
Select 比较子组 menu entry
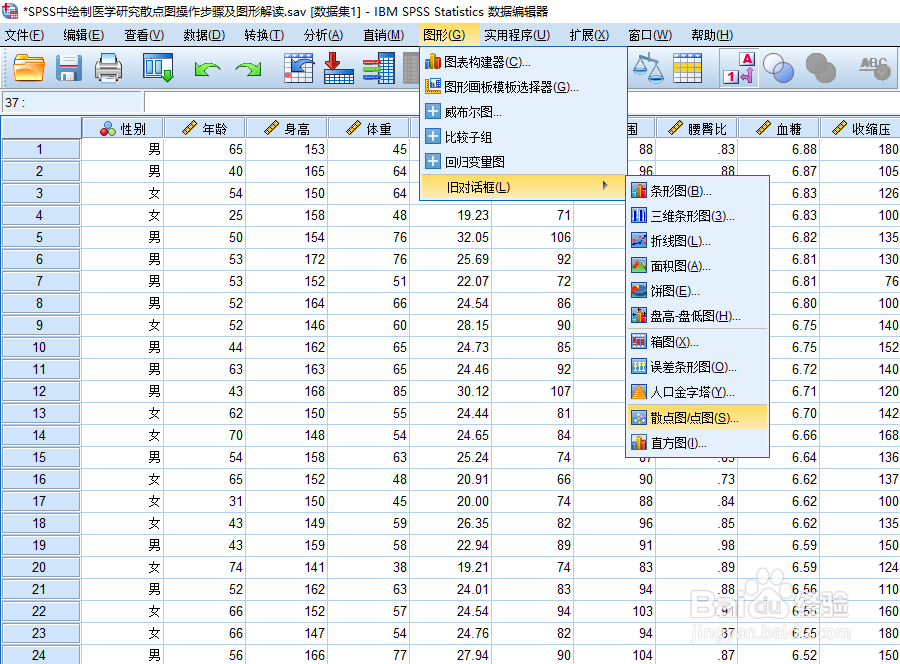[x=523, y=137]
